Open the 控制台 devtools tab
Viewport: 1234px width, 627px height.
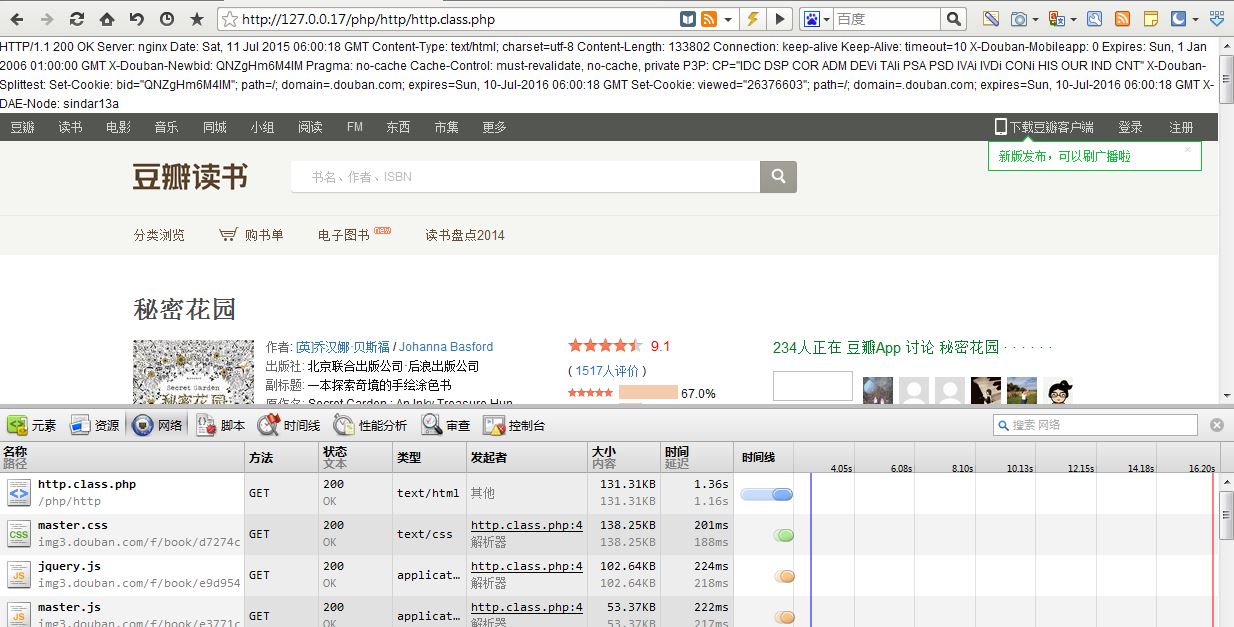tap(515, 425)
